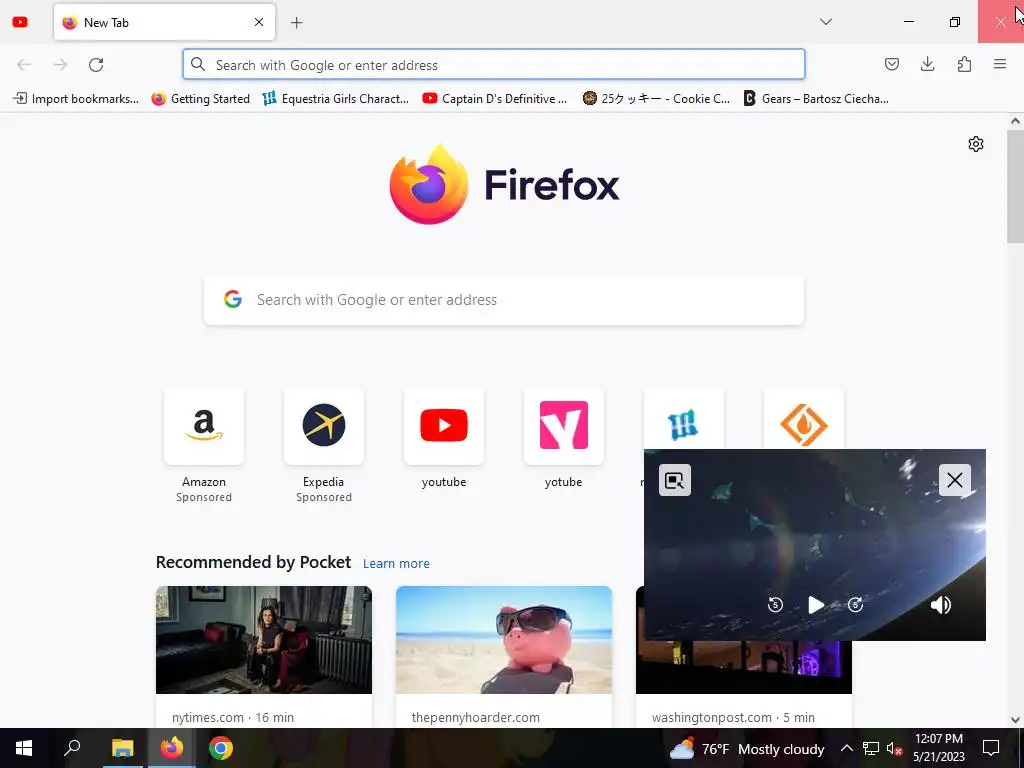Open the clock showing 12:07 PM
The width and height of the screenshot is (1024, 768).
tap(938, 748)
